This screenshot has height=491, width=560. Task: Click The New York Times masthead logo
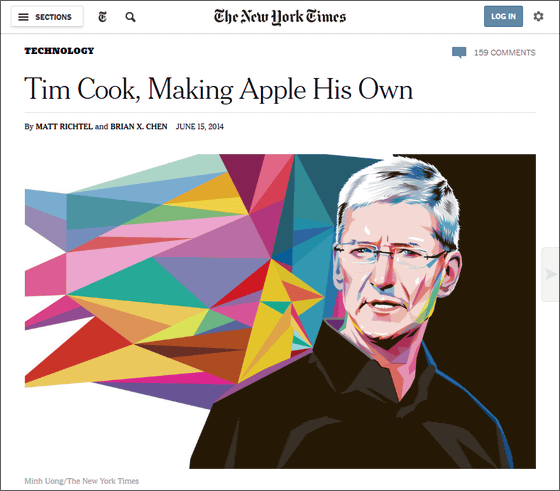point(280,17)
